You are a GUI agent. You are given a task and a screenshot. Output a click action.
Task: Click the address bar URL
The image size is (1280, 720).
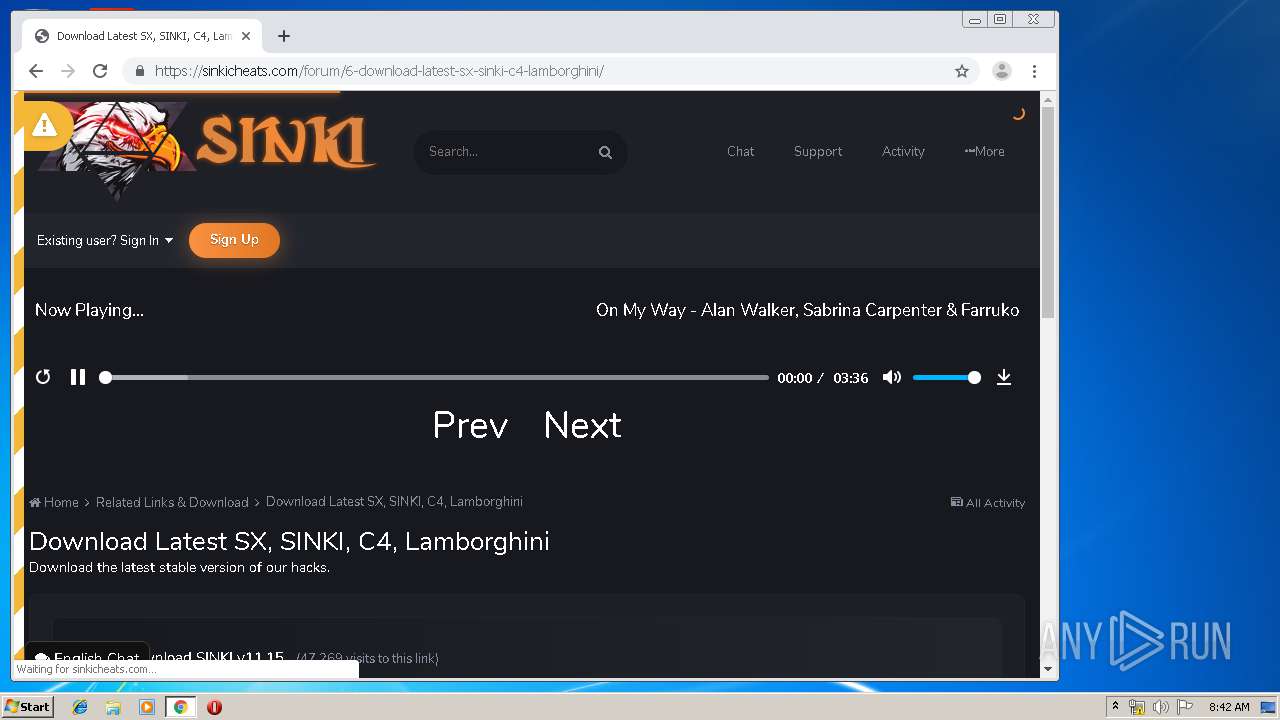click(x=379, y=71)
